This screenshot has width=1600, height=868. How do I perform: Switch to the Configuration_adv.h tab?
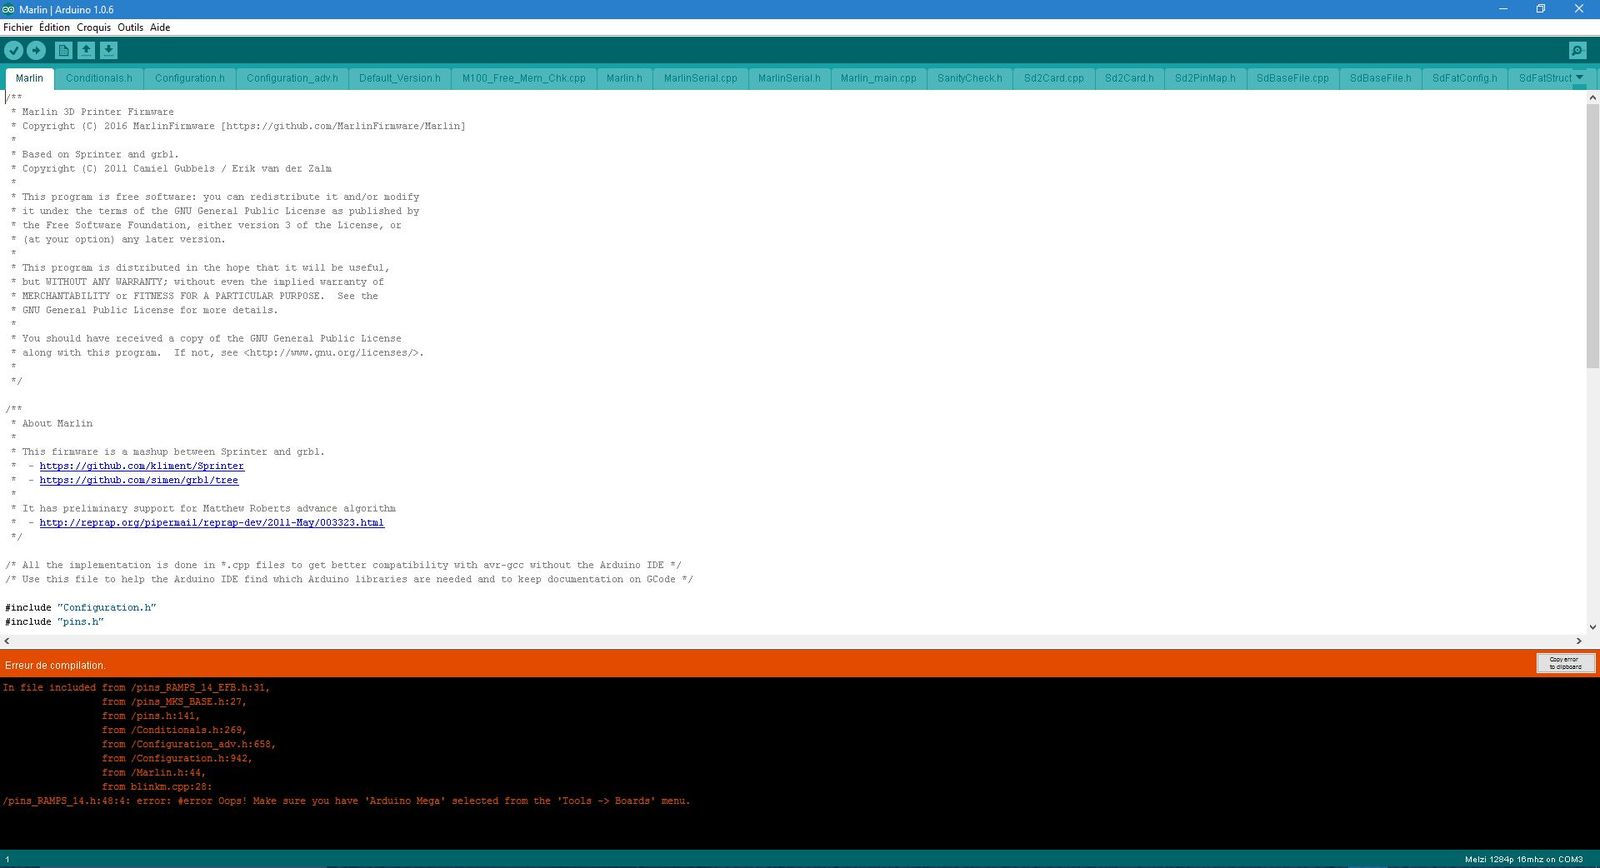pos(292,78)
